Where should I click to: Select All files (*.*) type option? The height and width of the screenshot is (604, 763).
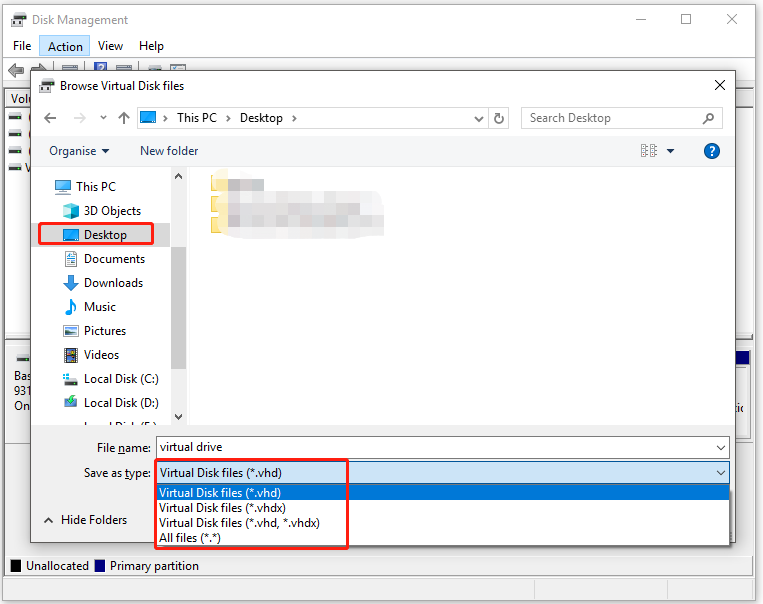point(189,538)
